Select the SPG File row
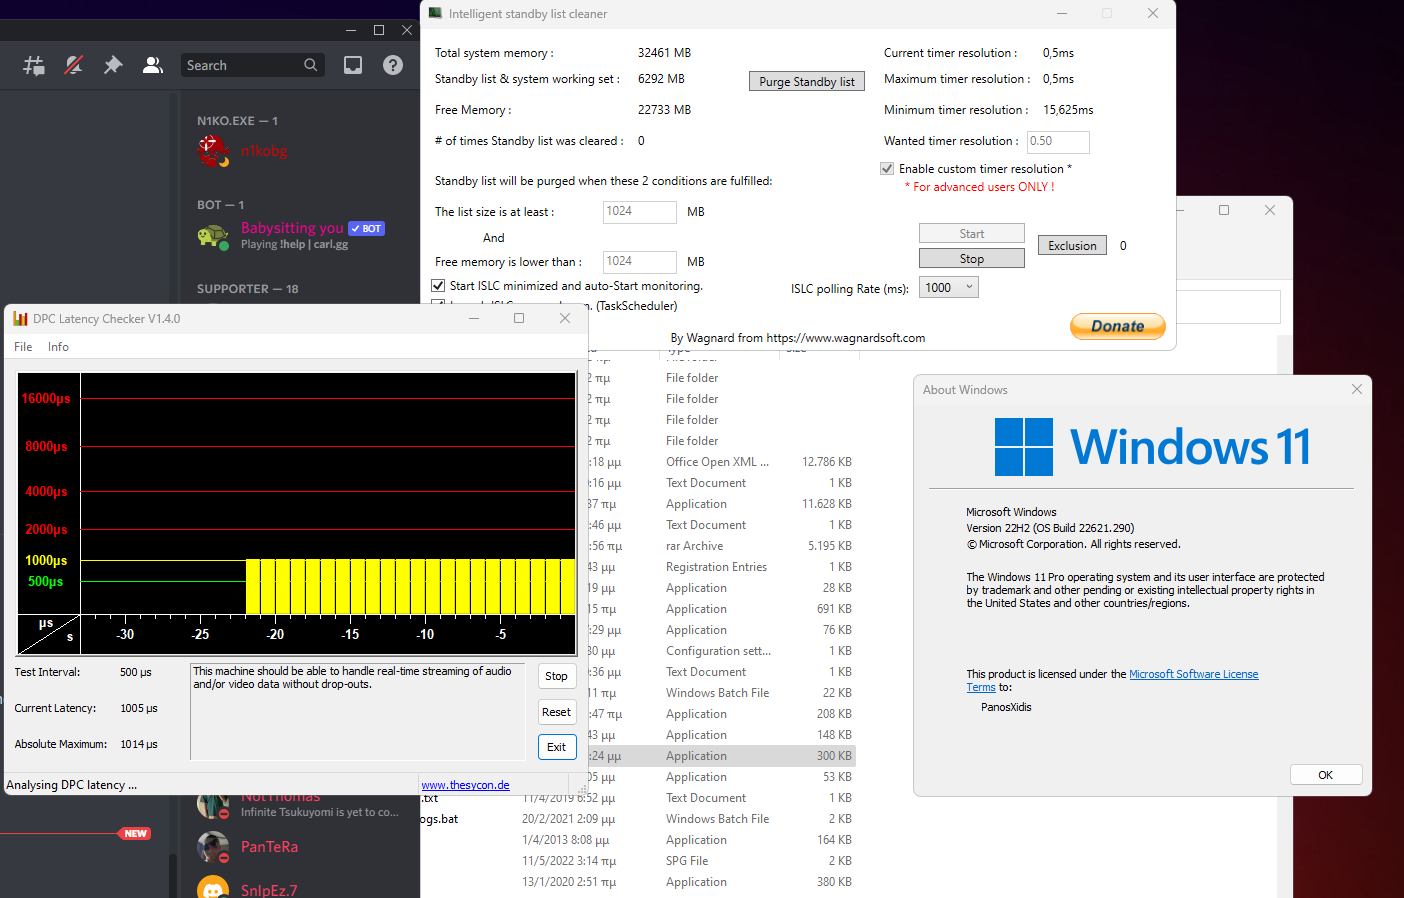 [638, 861]
